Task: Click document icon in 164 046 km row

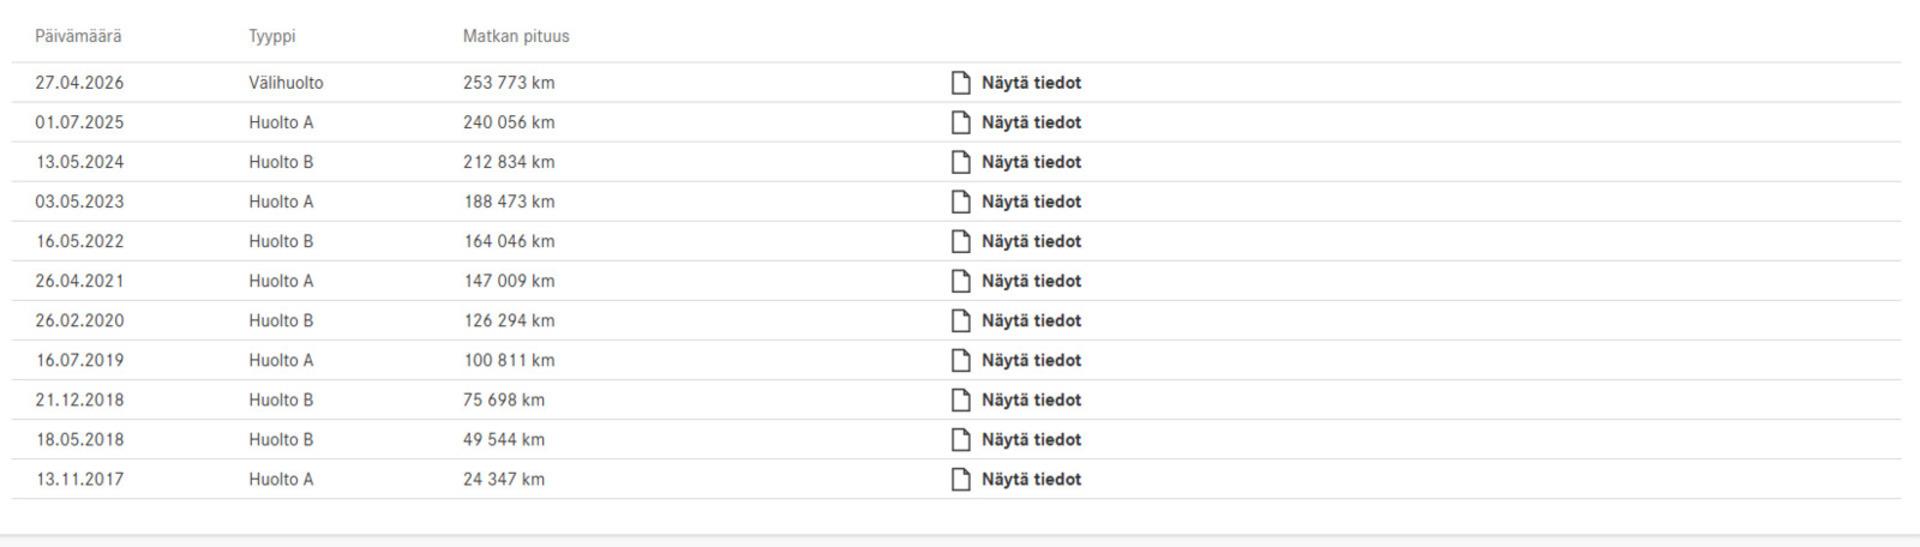Action: 960,241
